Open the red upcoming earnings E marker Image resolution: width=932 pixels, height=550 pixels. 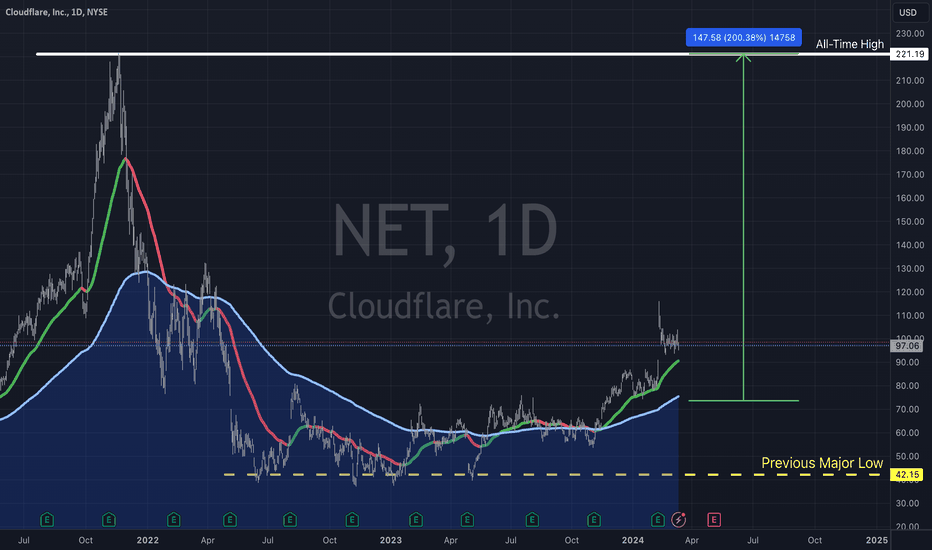click(x=714, y=520)
